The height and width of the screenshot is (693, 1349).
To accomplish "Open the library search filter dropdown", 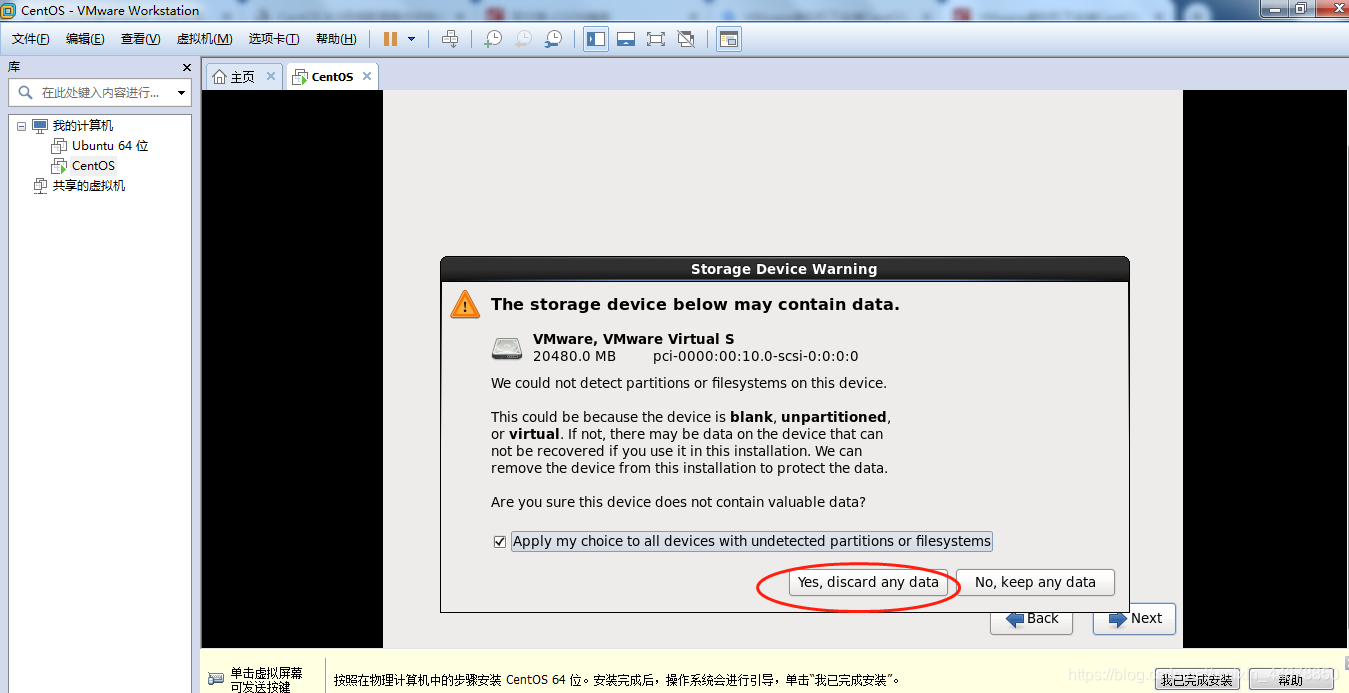I will [x=181, y=93].
